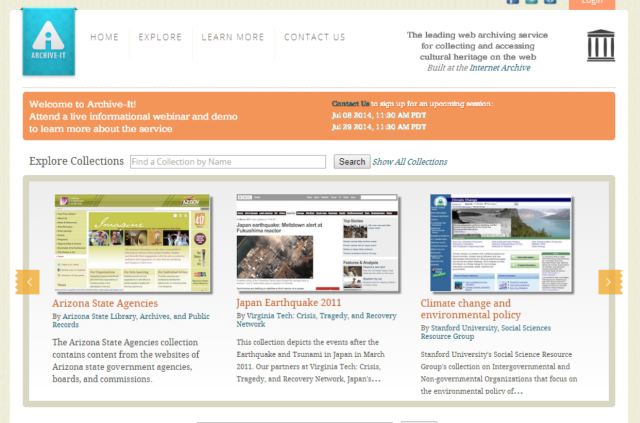
Task: Open the Show All Collections link
Action: click(x=410, y=162)
